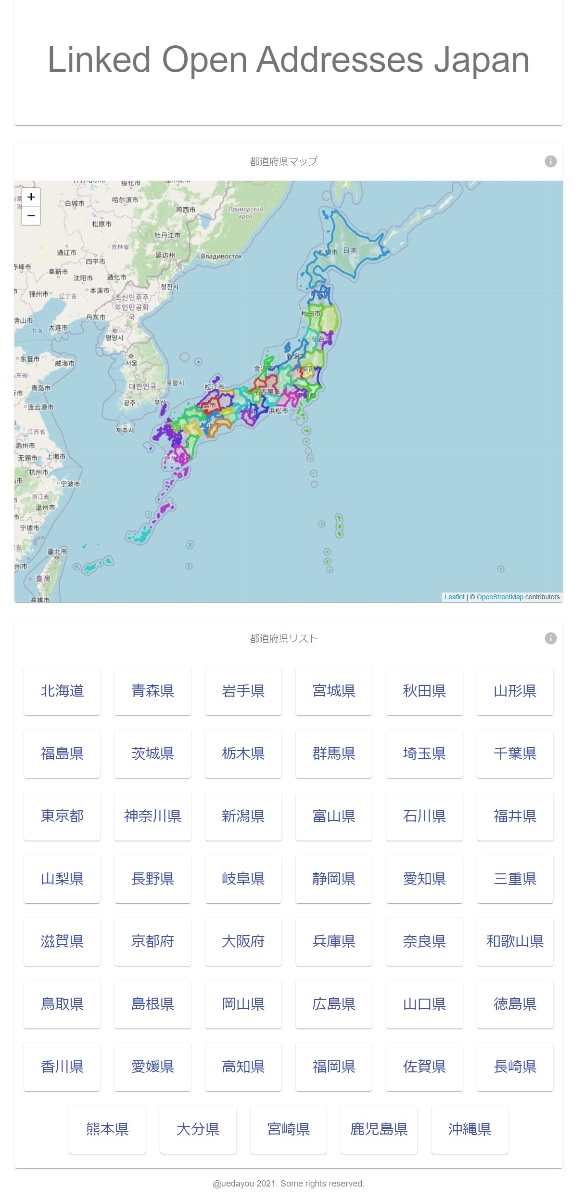Open 千葉県 prefecture
Screen dimensions: 585x1200
(x=515, y=754)
